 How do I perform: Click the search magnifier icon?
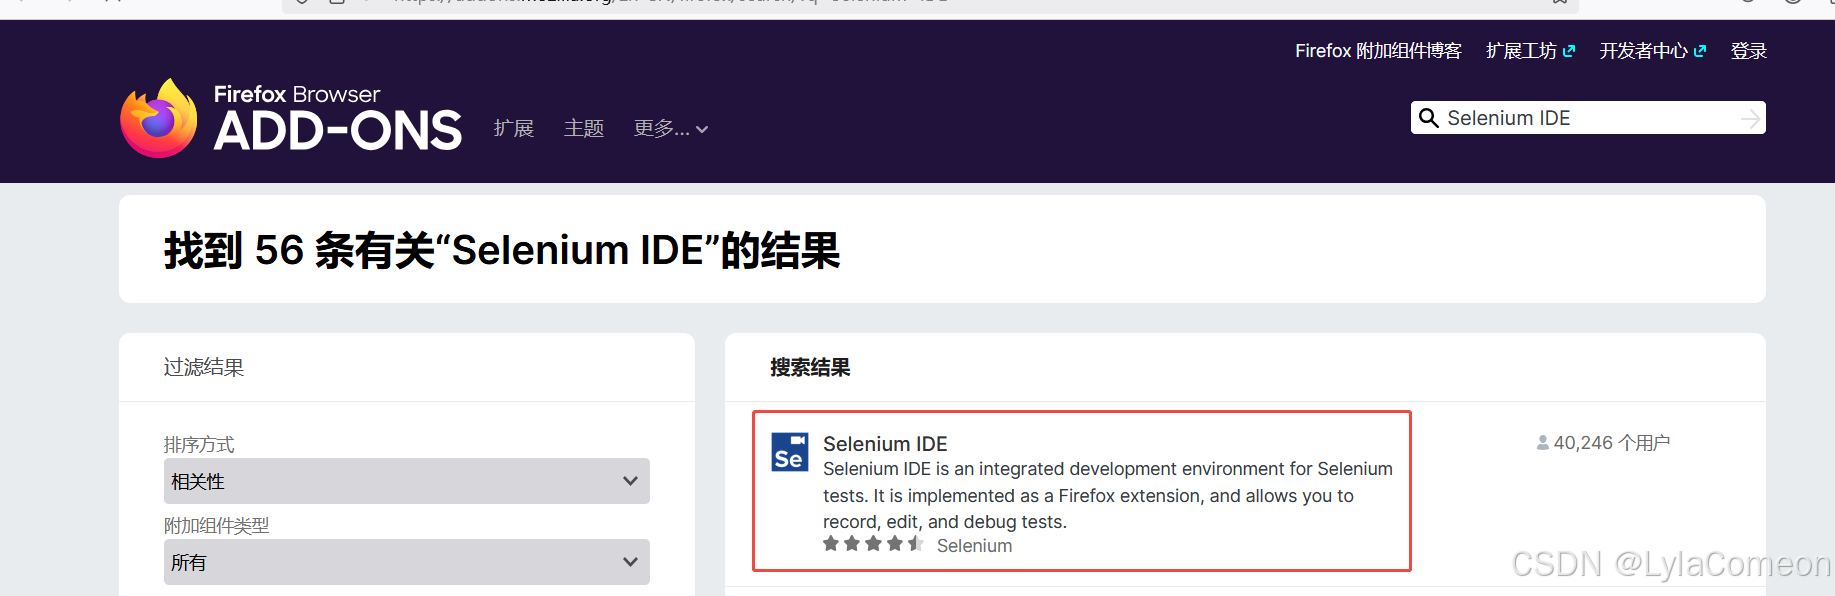point(1429,118)
